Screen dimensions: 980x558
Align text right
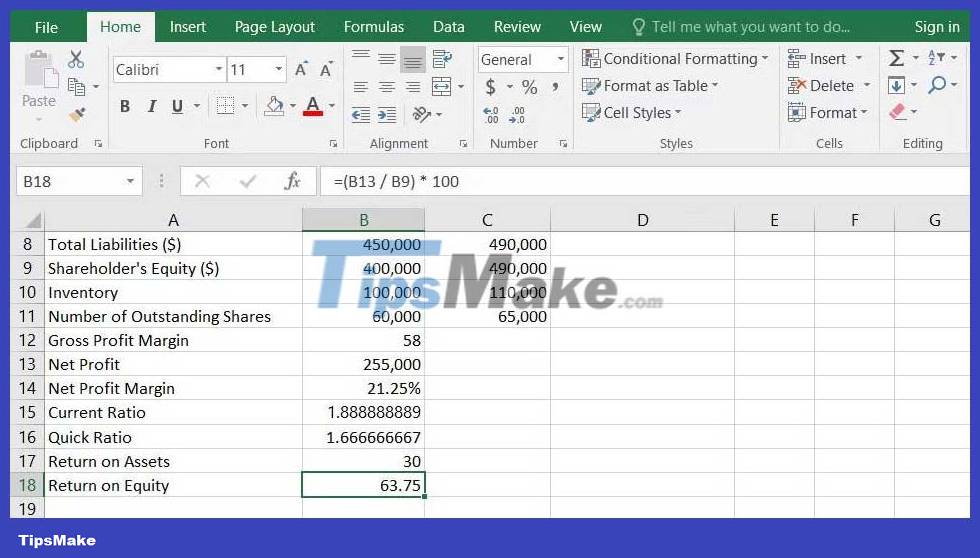pos(413,87)
